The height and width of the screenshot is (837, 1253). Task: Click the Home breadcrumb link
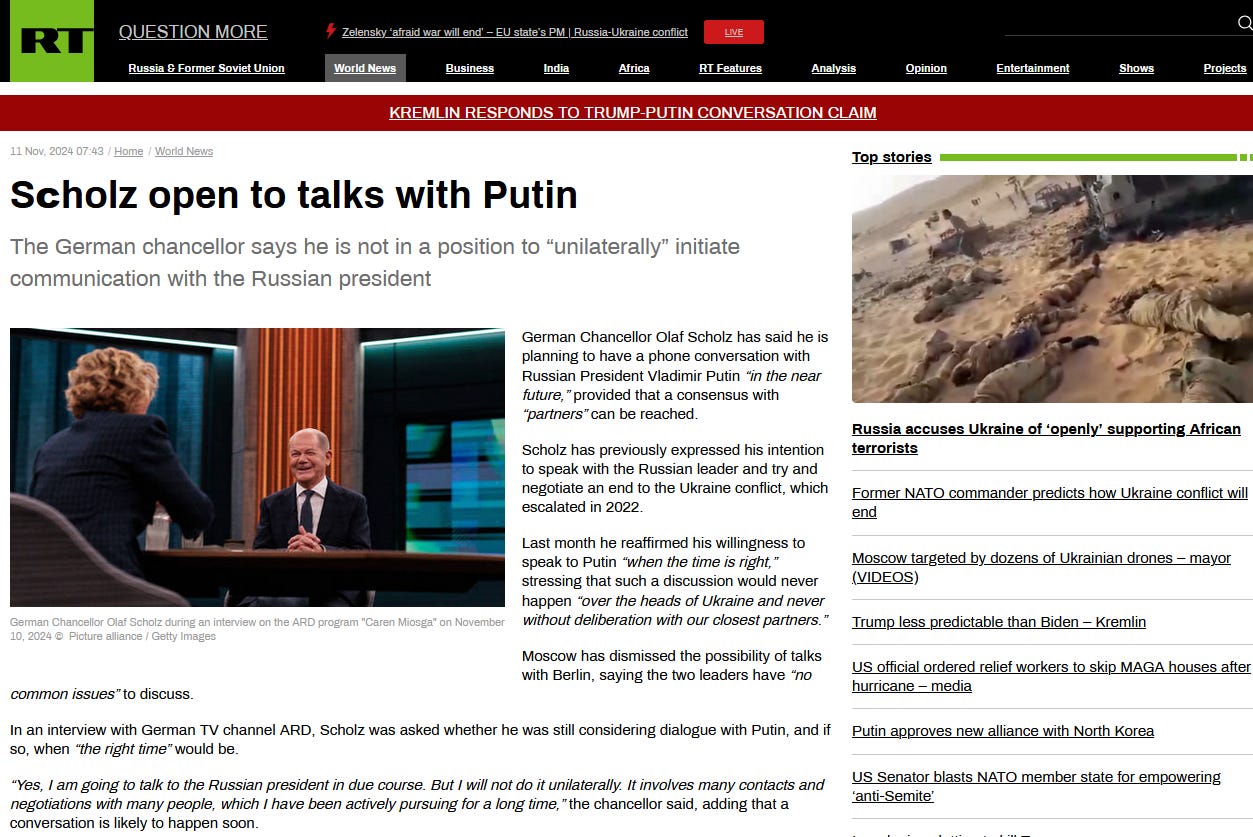click(128, 151)
